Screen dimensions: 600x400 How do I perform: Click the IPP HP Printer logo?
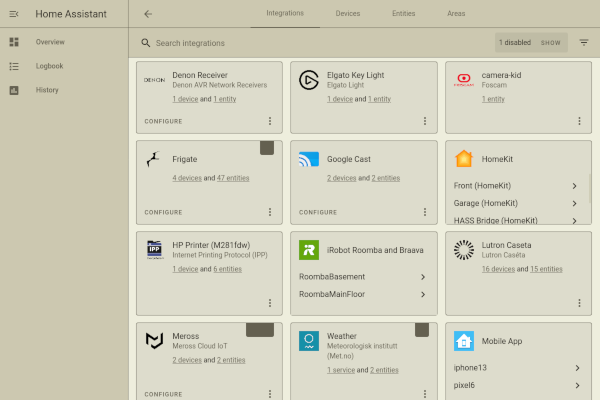pyautogui.click(x=155, y=250)
